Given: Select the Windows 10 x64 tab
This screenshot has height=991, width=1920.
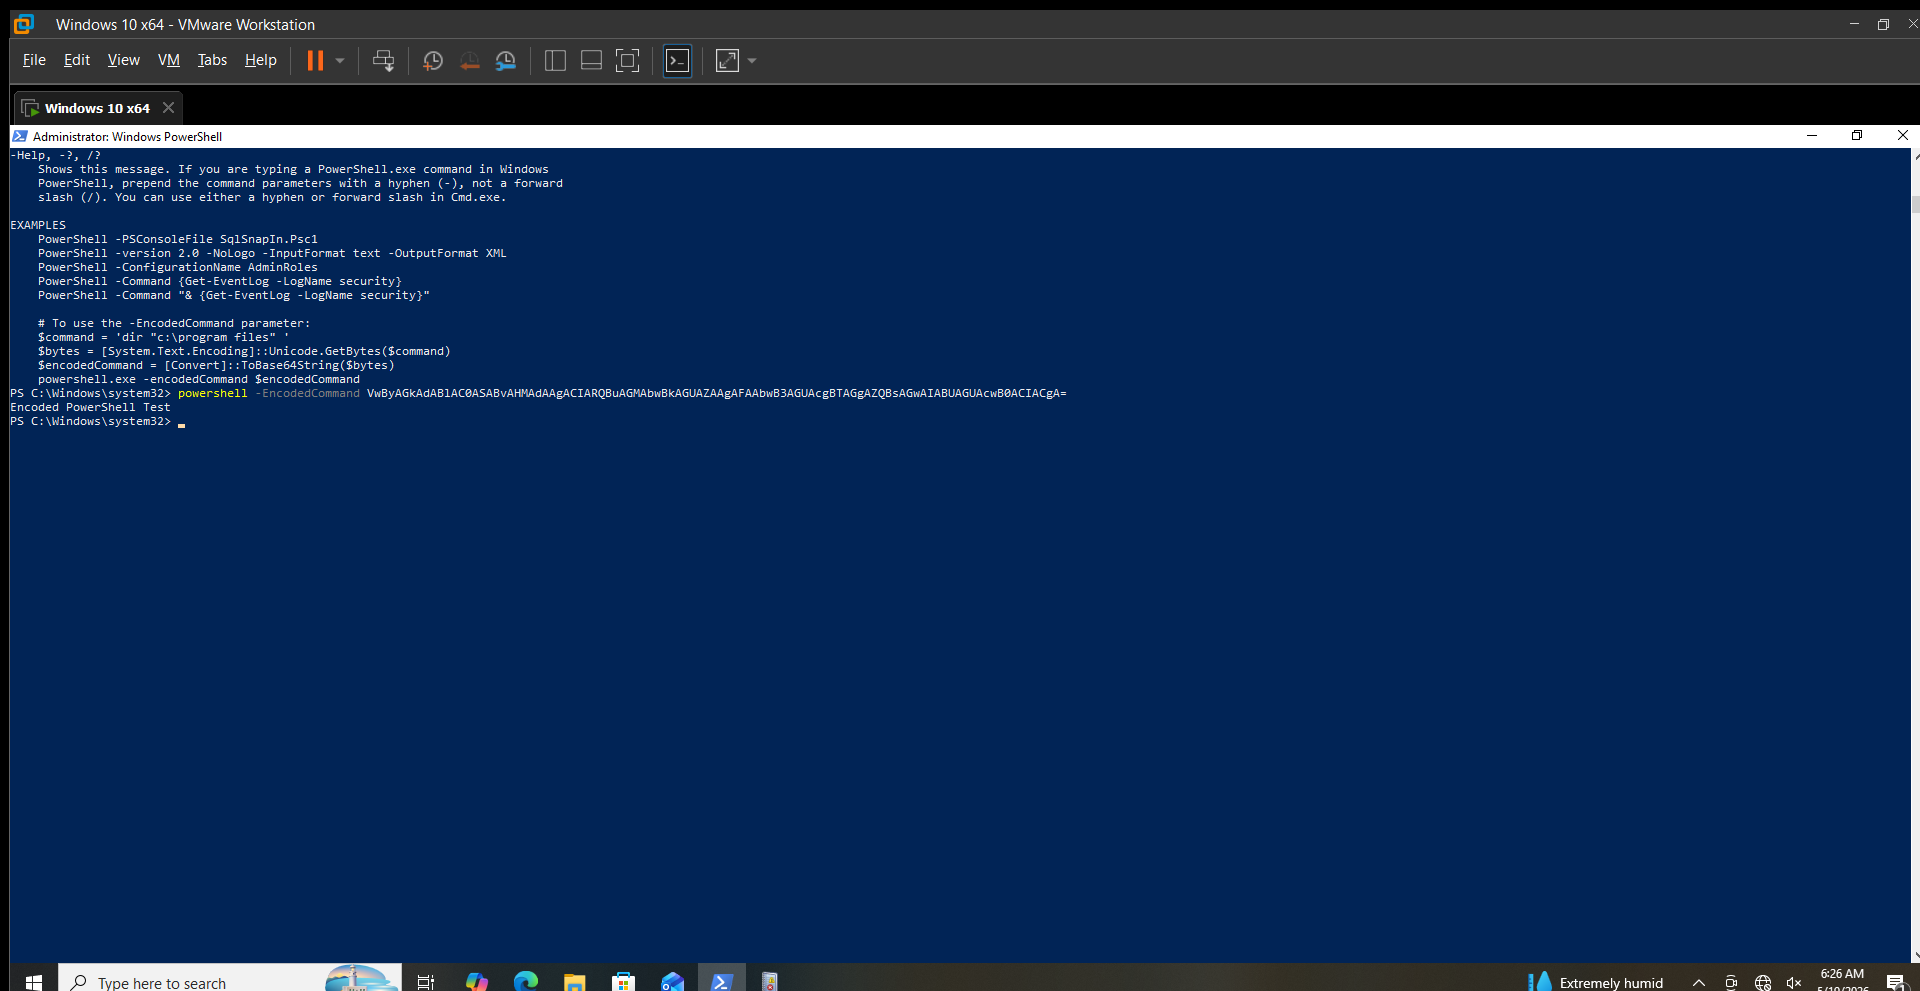Looking at the screenshot, I should 97,108.
